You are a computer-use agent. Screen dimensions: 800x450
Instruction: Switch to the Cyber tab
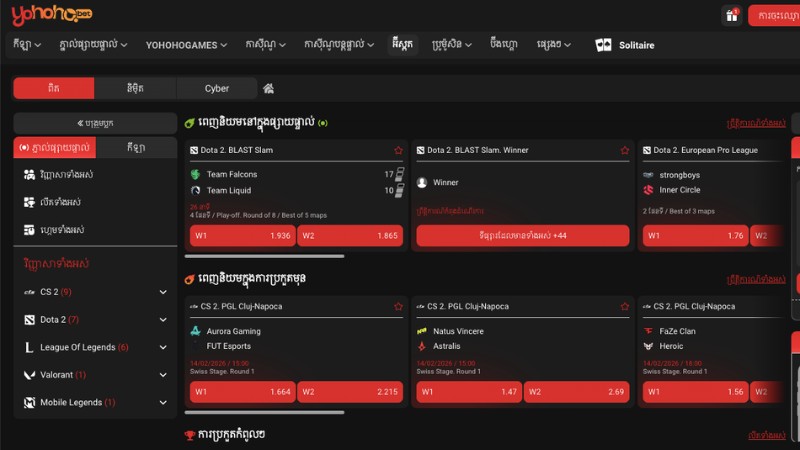(217, 88)
